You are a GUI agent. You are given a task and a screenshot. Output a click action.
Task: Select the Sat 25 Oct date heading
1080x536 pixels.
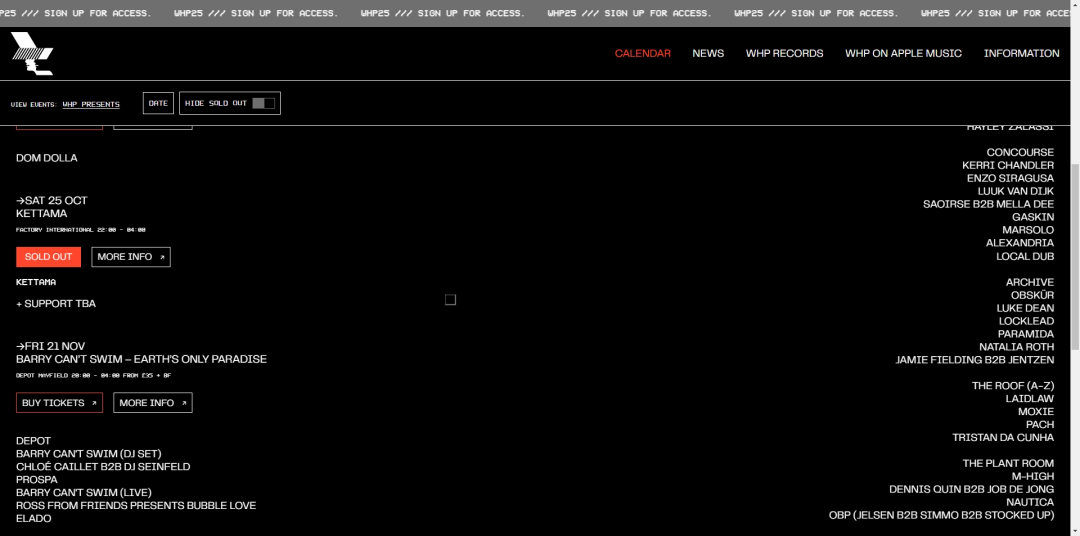52,200
